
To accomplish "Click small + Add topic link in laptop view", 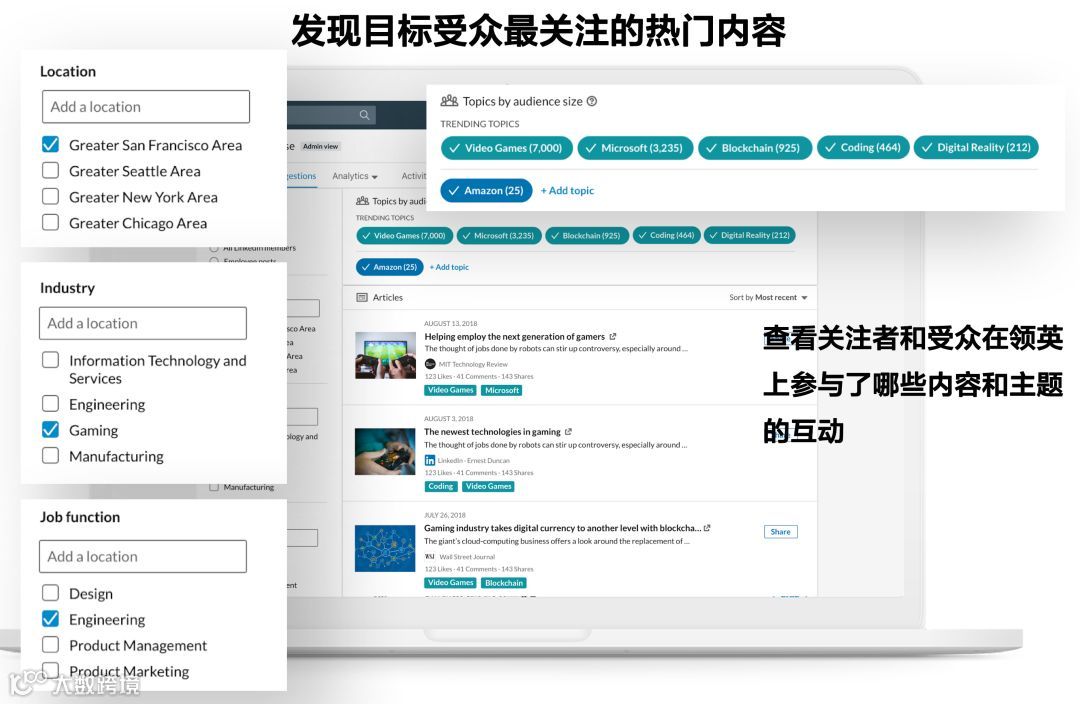I will (x=449, y=267).
